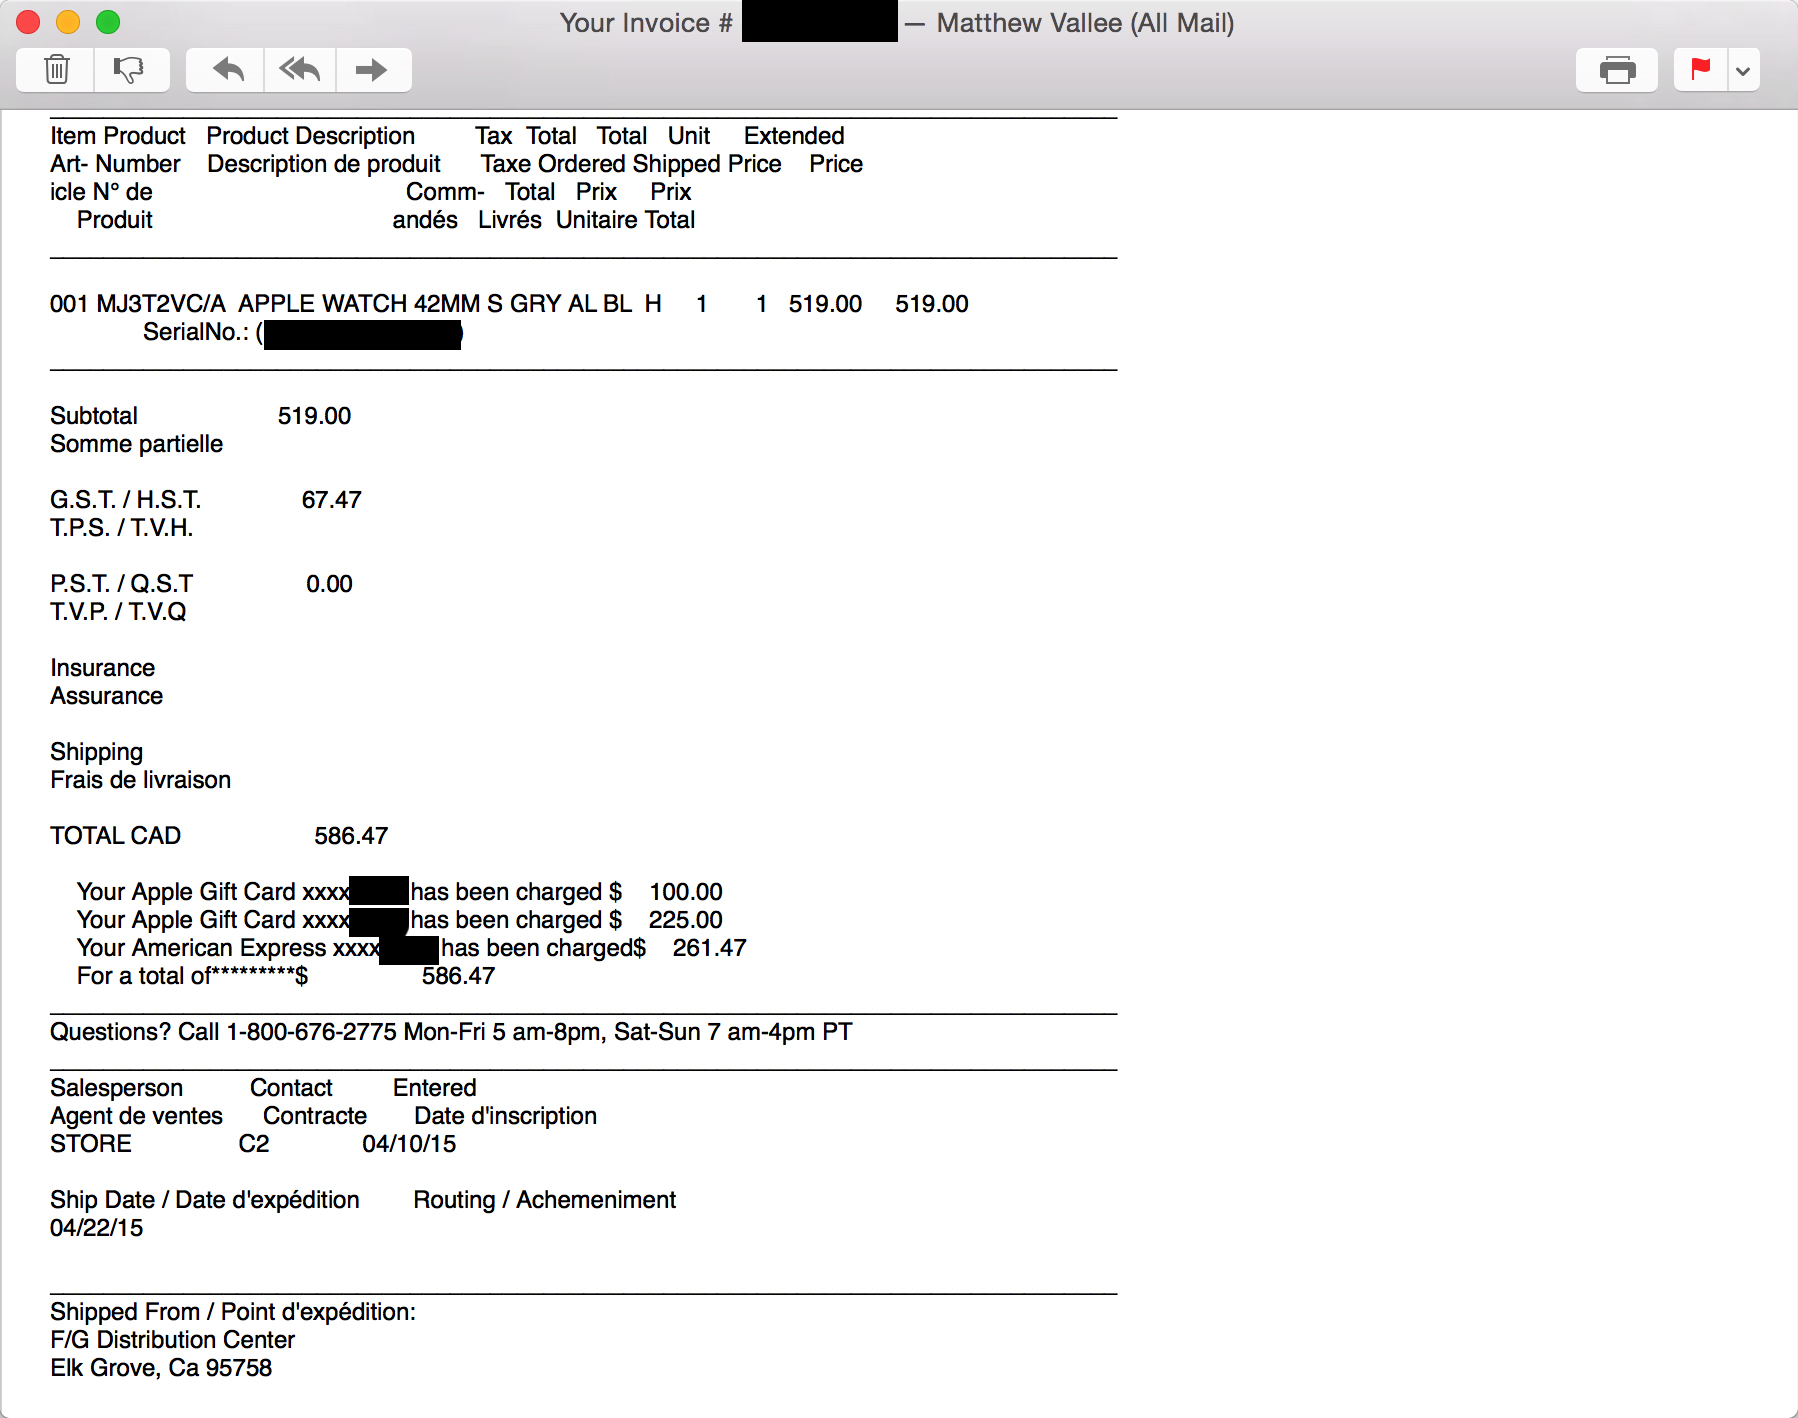
Task: Click the Unit Price value next to quantity
Action: 825,304
